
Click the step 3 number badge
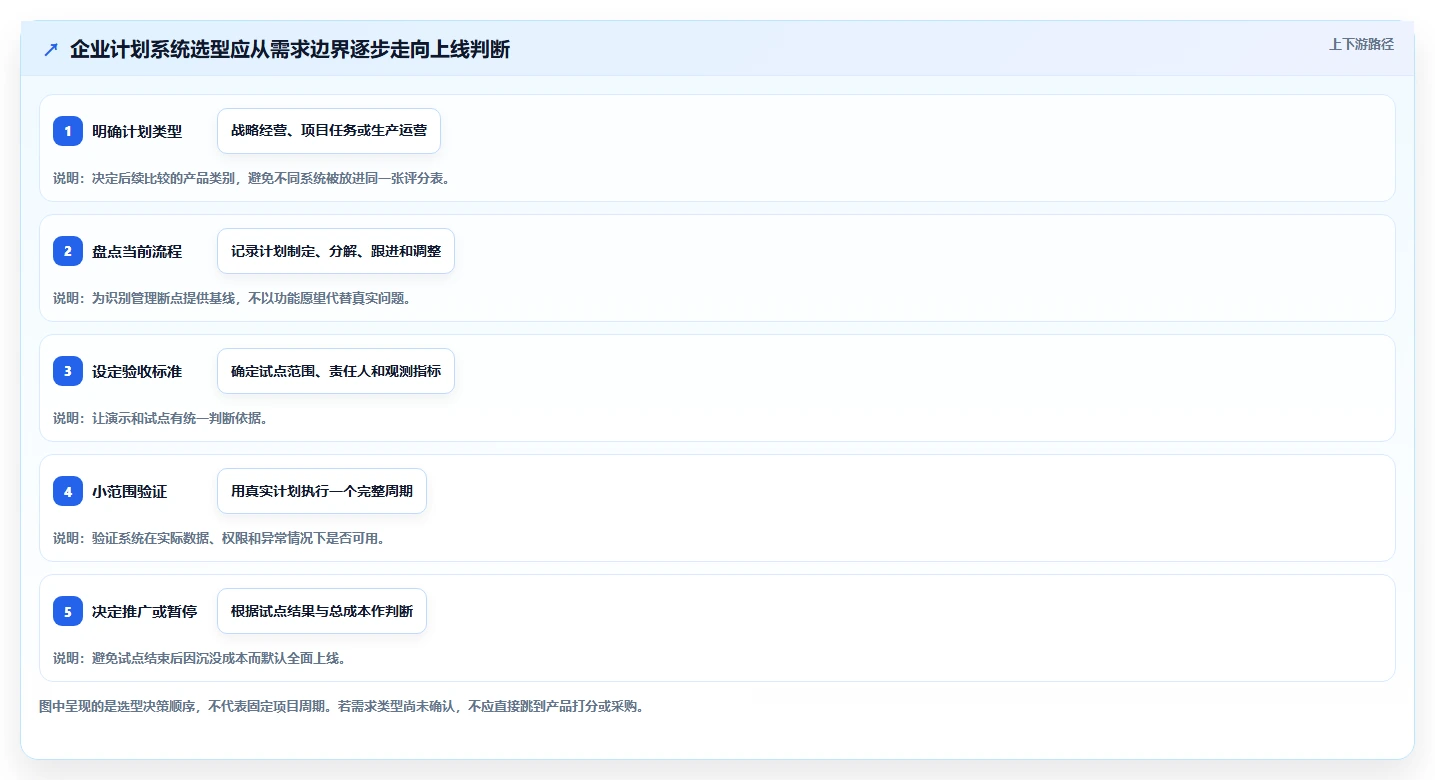pyautogui.click(x=68, y=371)
